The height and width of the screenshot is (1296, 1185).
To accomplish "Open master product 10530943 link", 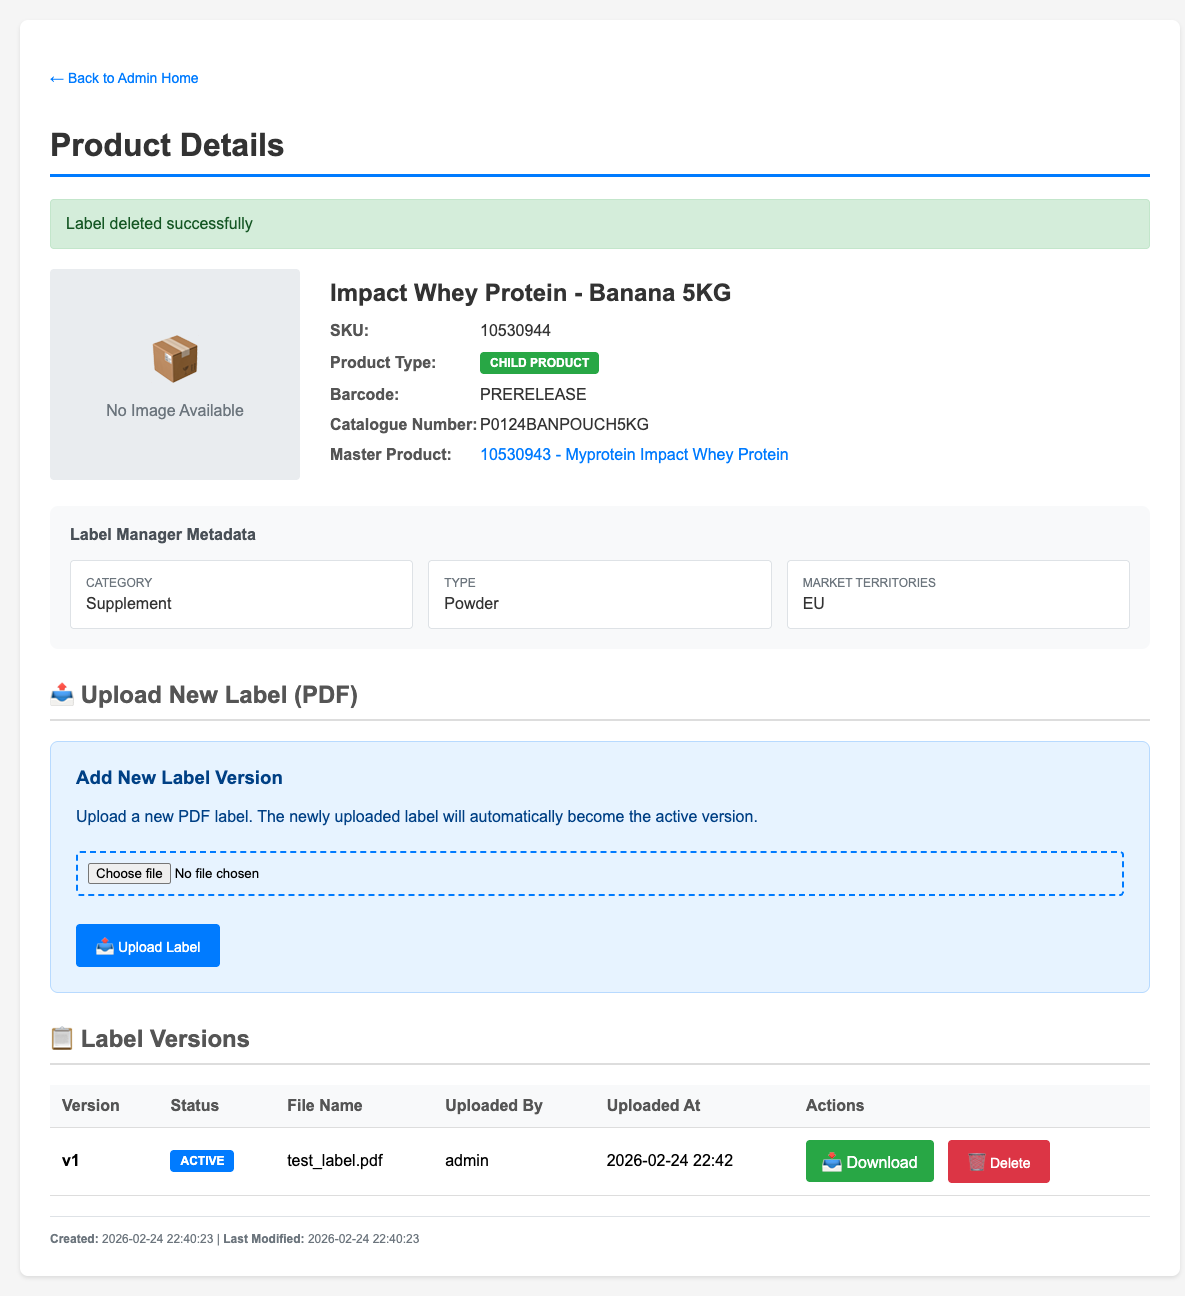I will (634, 455).
